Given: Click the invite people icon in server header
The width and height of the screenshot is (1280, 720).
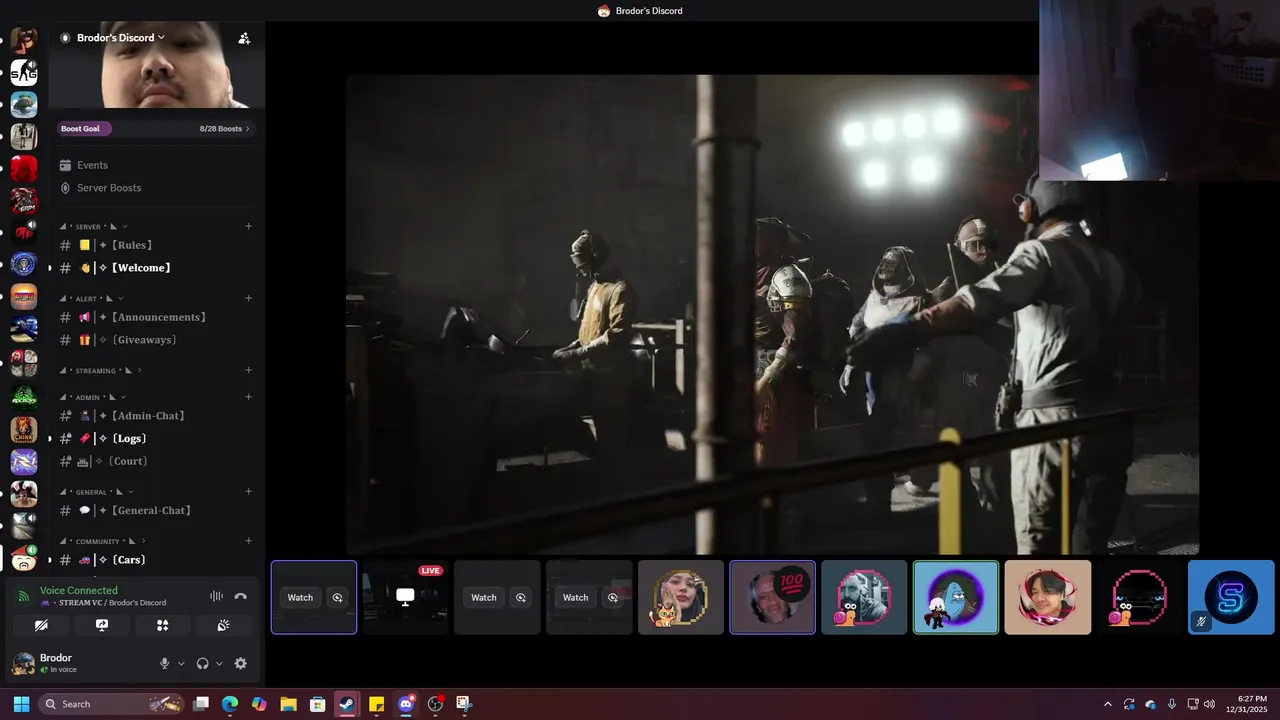Looking at the screenshot, I should [244, 38].
